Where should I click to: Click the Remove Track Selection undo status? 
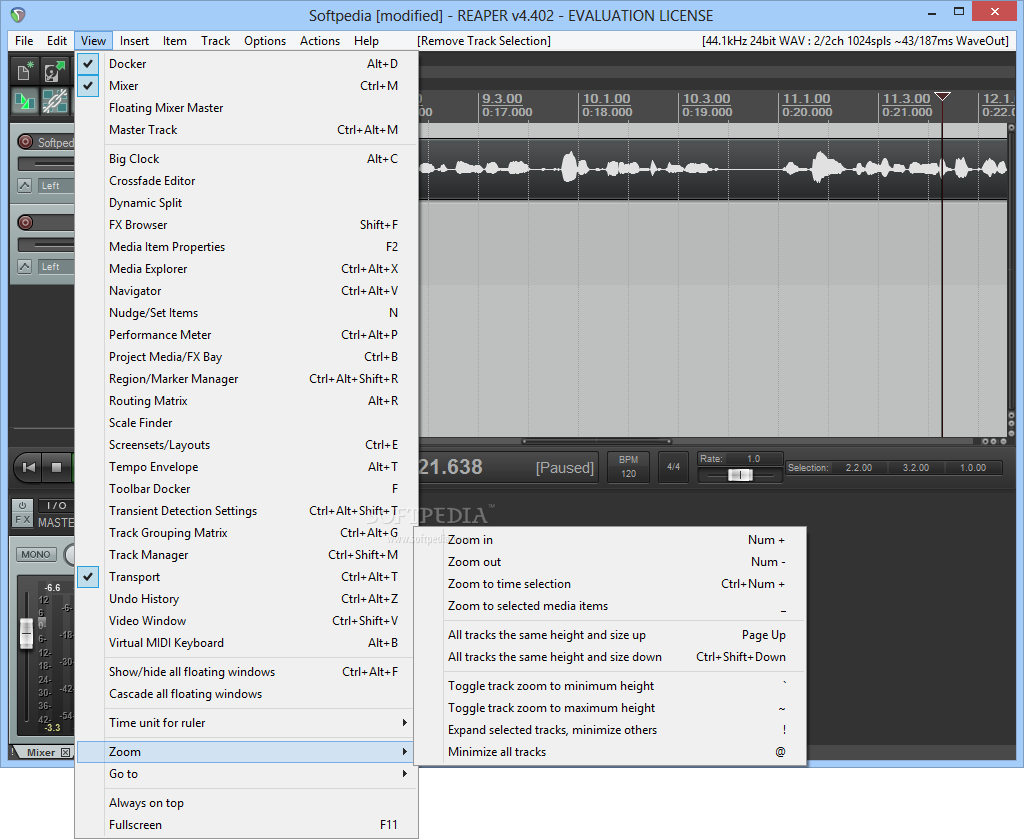point(484,40)
